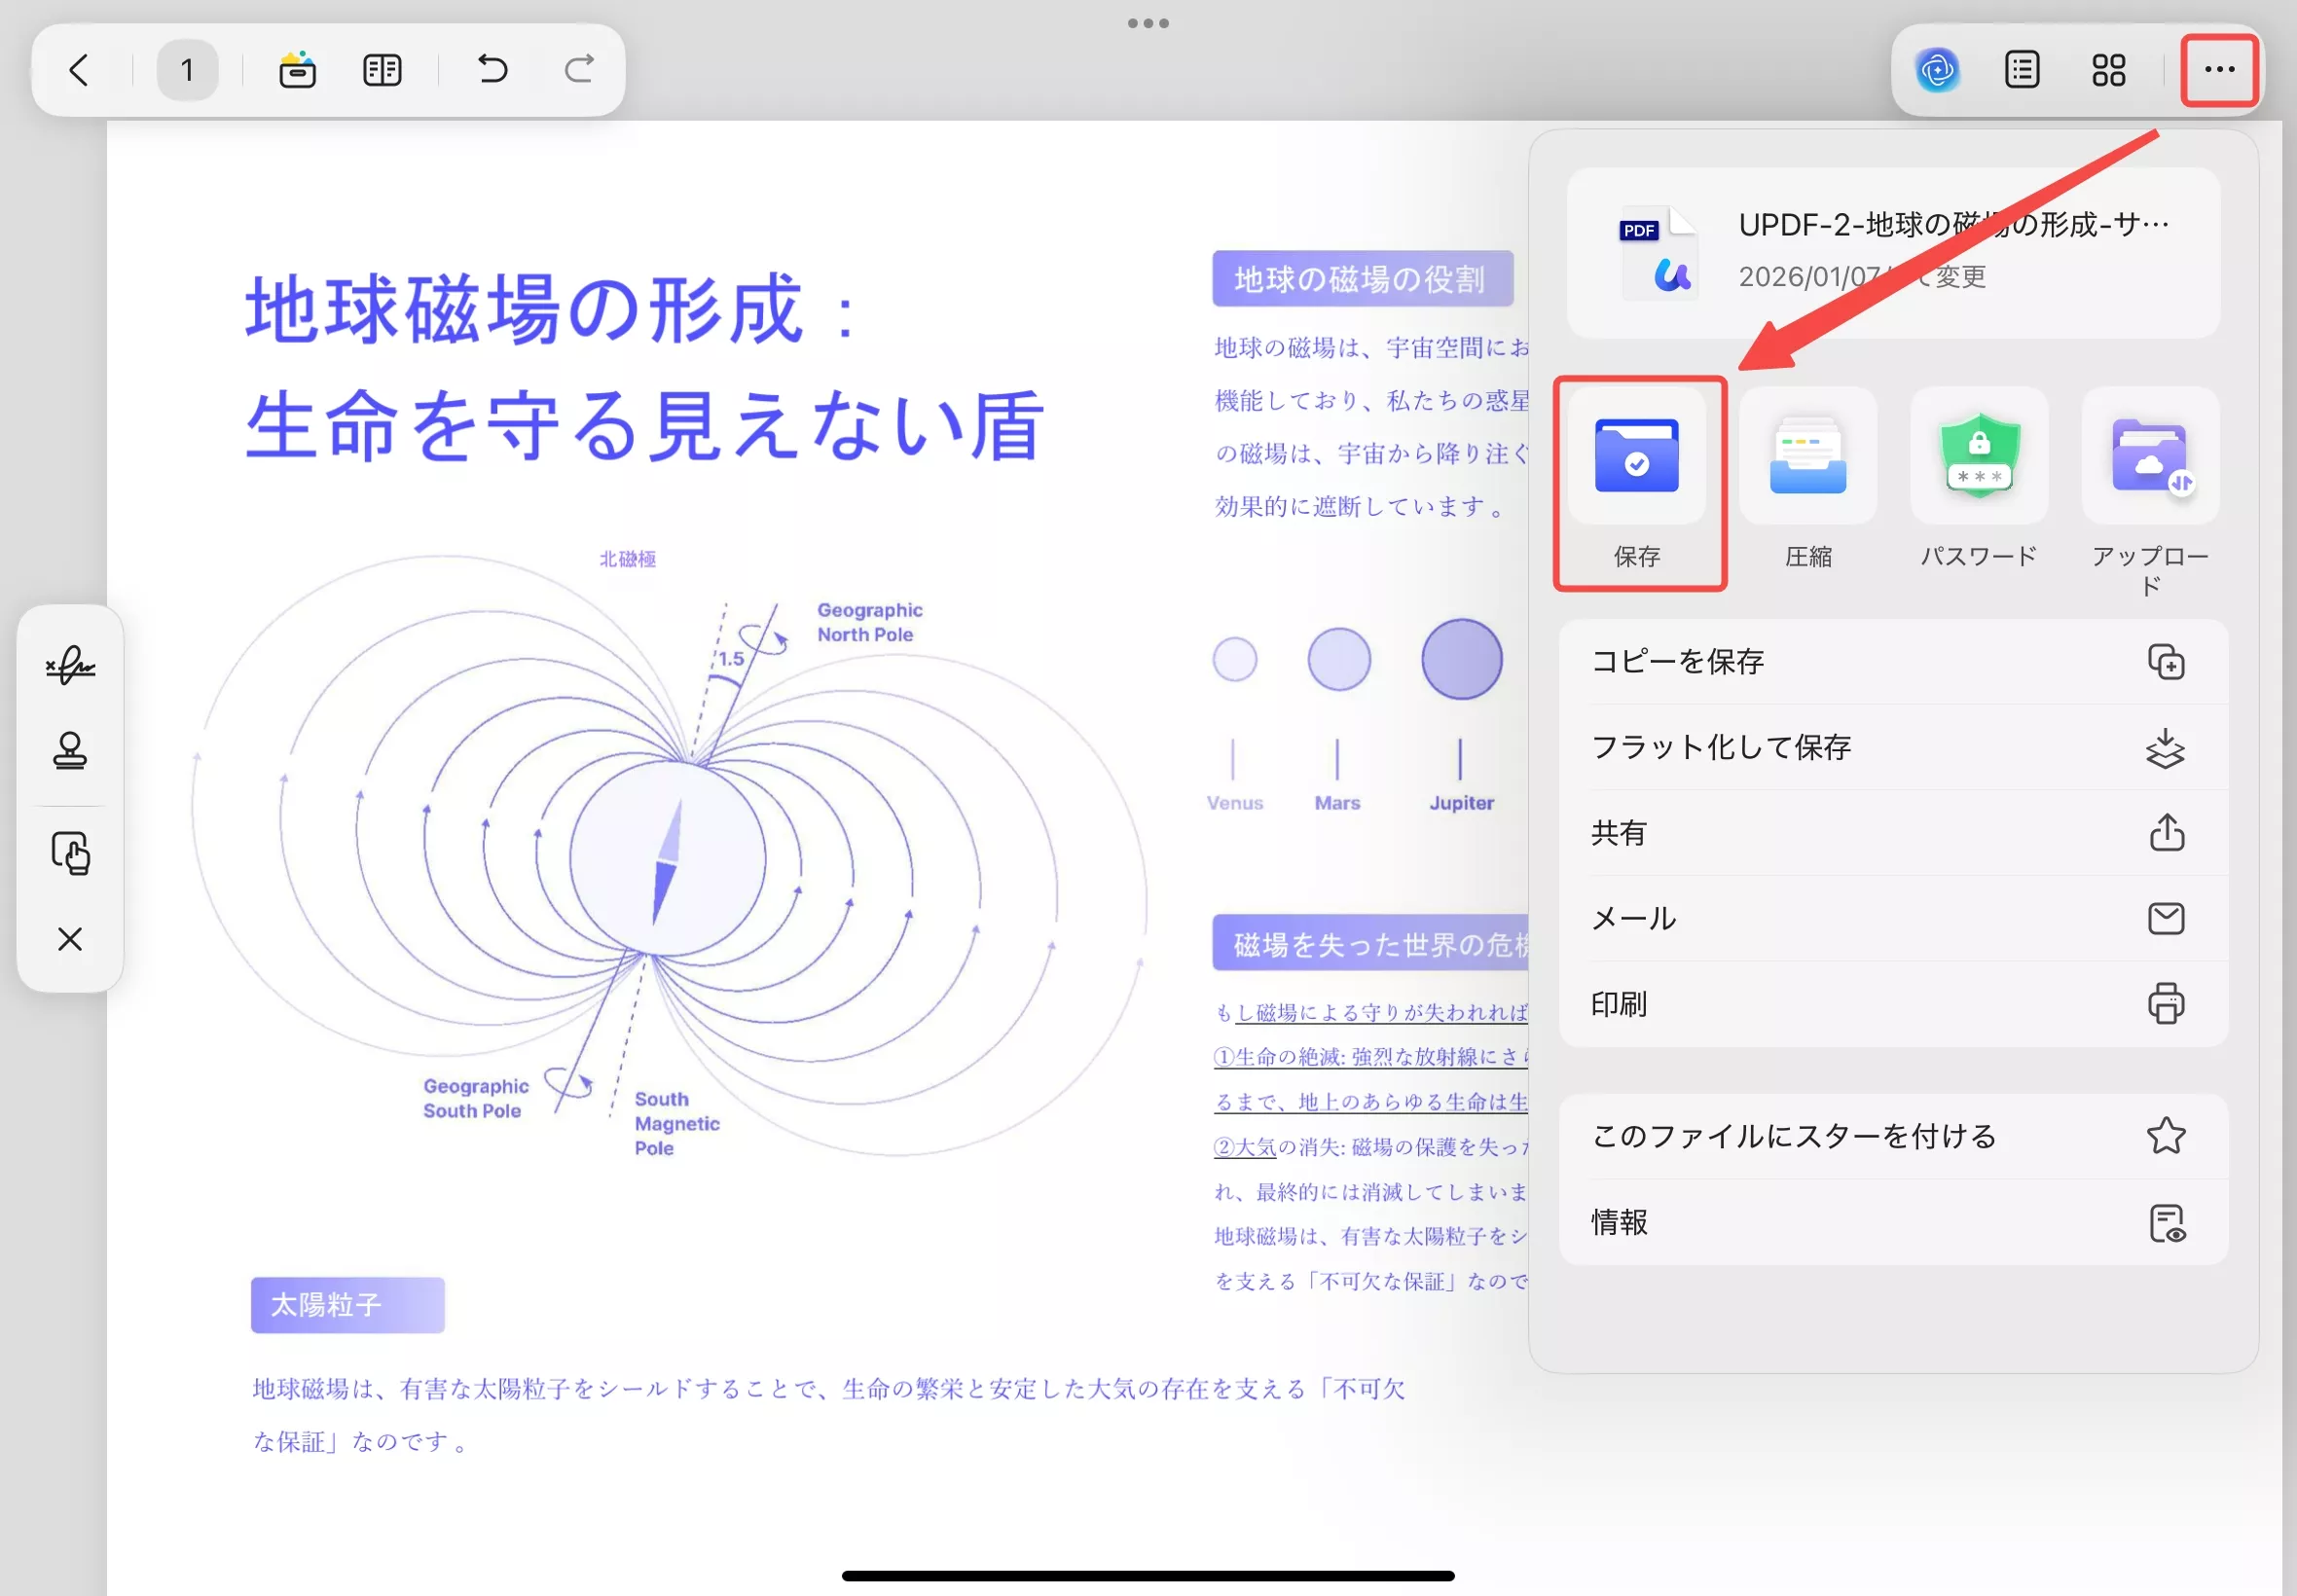Tap the back arrow to exit document
Viewport: 2297px width, 1596px height.
point(78,69)
